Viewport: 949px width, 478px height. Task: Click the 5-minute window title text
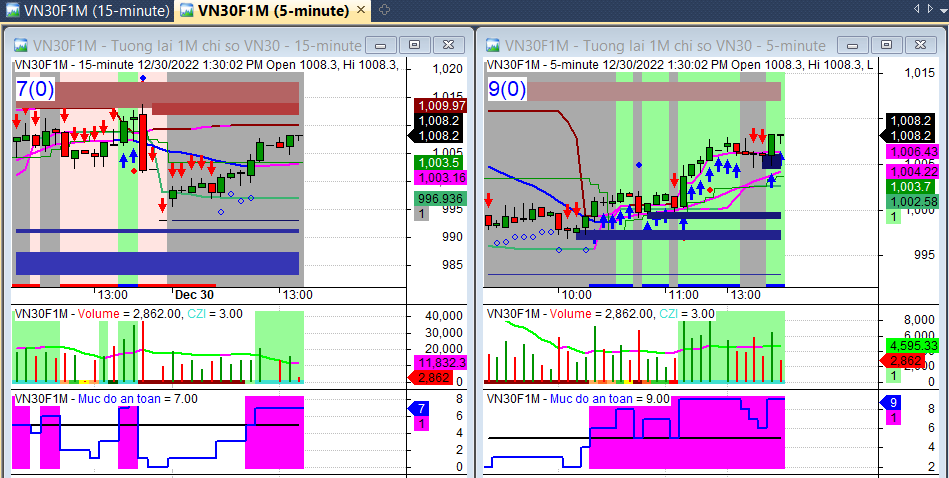[x=665, y=46]
